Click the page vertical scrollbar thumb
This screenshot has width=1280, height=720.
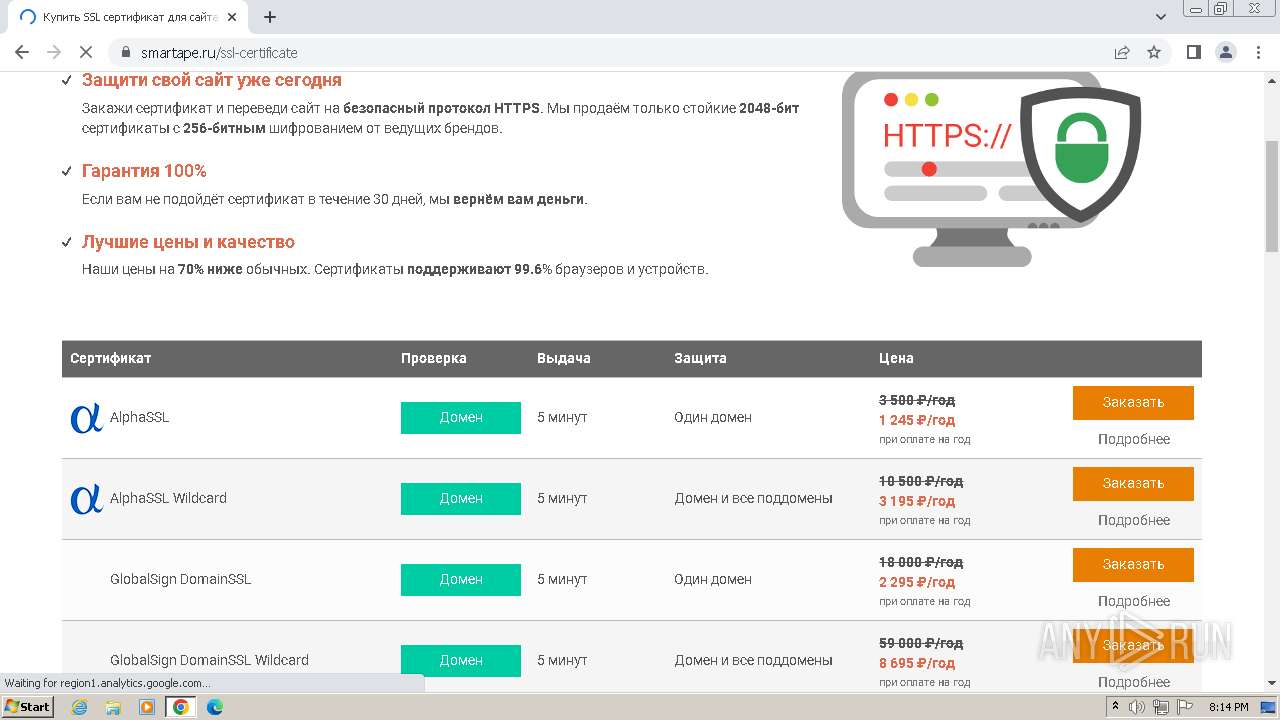click(1271, 195)
